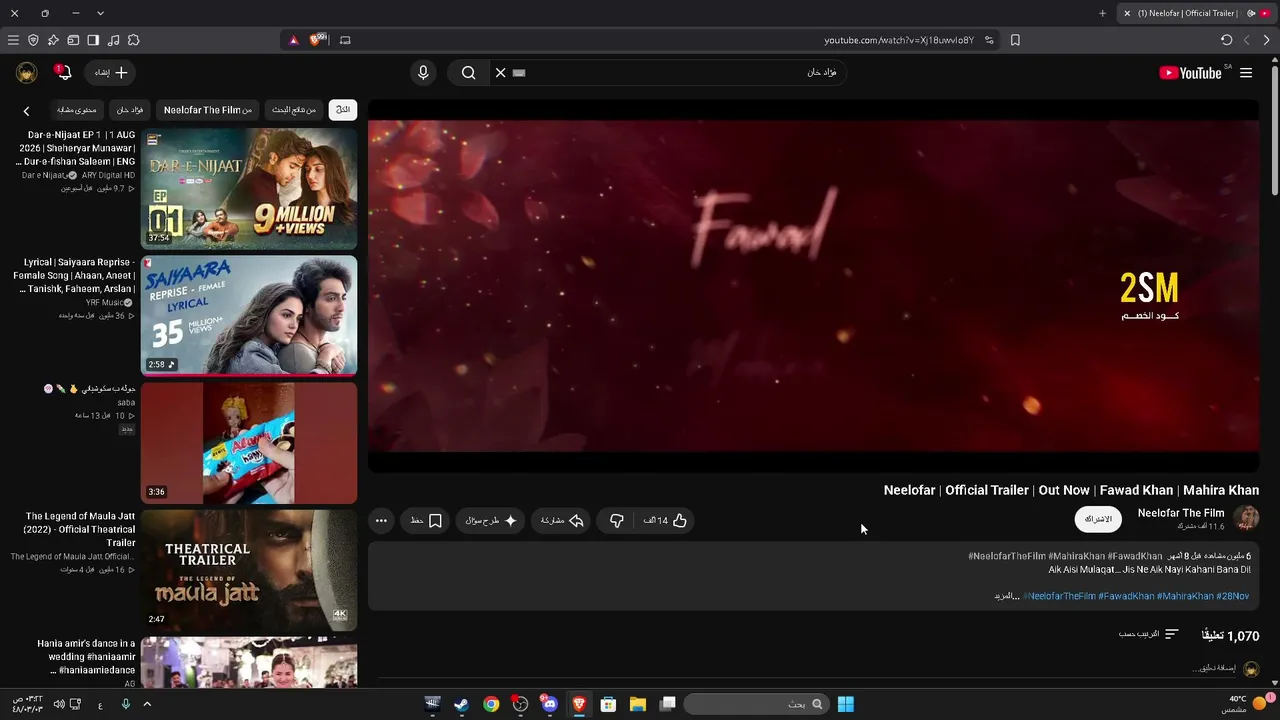Image resolution: width=1280 pixels, height=720 pixels.
Task: Save the video with حفظ
Action: point(426,521)
